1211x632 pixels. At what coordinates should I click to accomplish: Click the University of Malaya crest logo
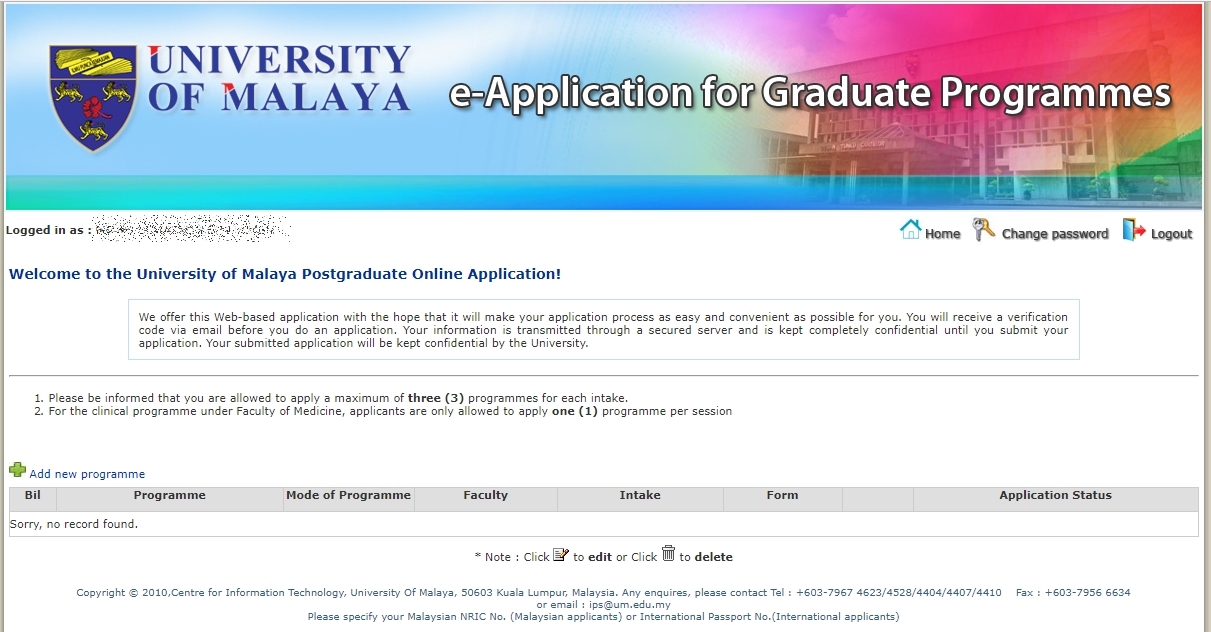[x=93, y=98]
